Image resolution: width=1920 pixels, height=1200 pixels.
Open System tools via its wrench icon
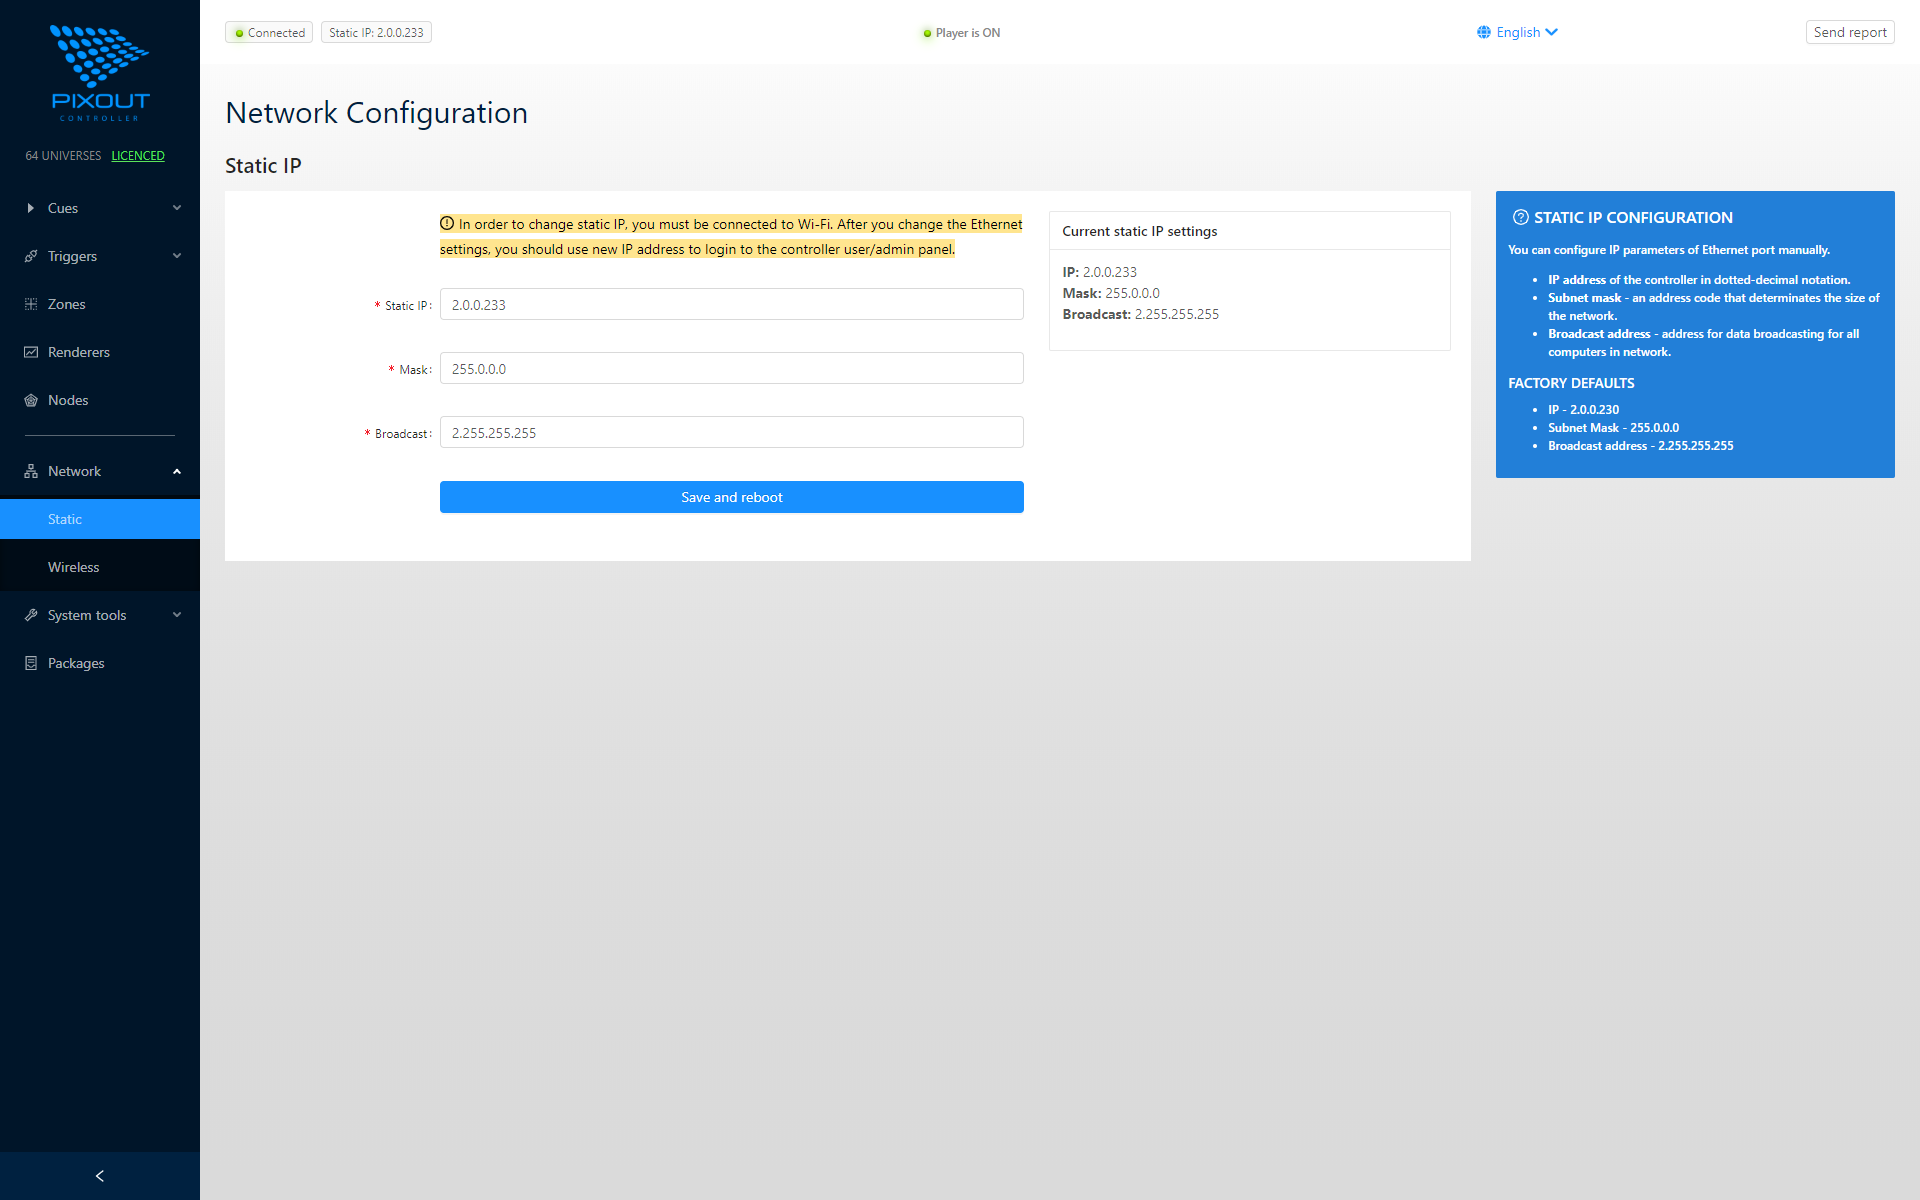pyautogui.click(x=32, y=615)
